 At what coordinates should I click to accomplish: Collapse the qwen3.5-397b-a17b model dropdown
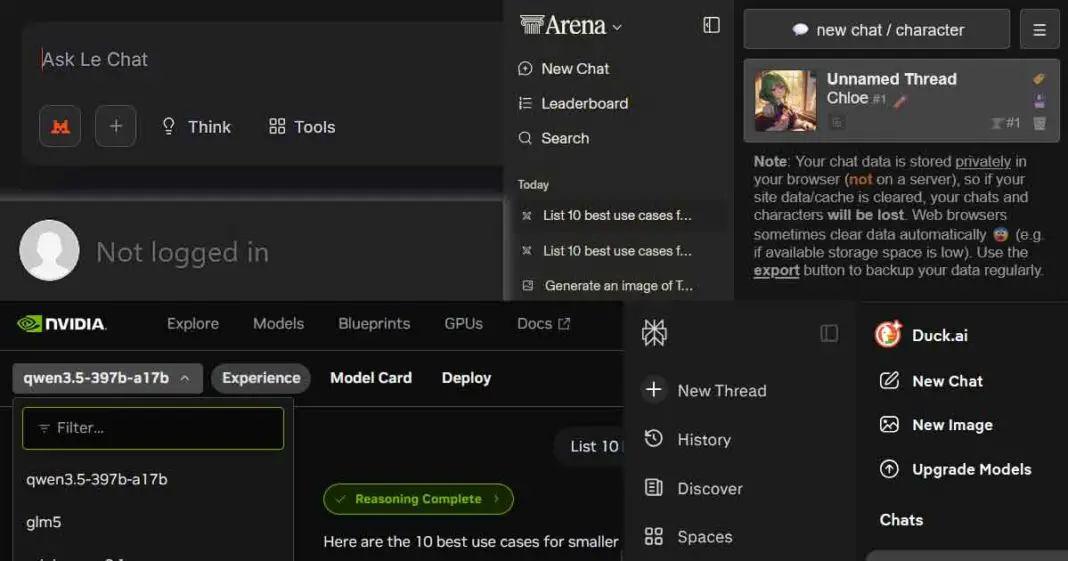pos(108,379)
